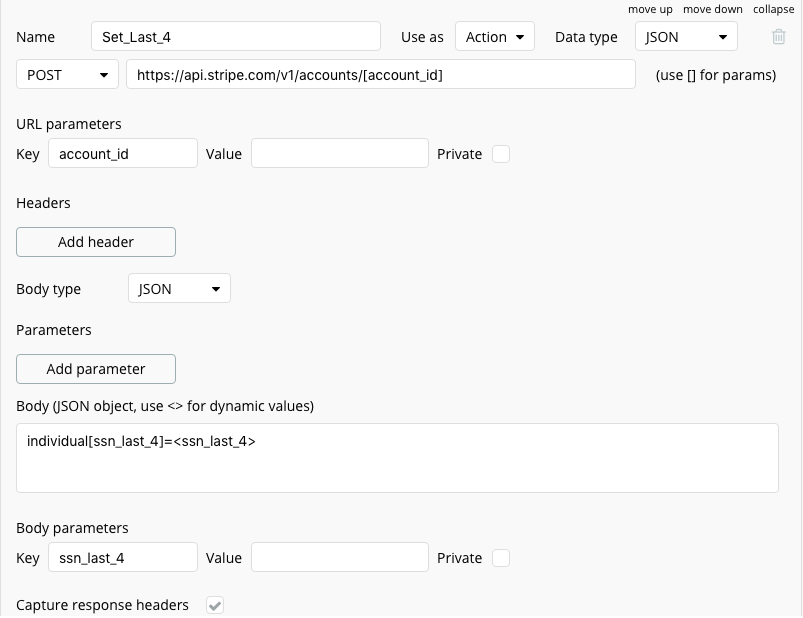Screen dimensions: 803x618
Task: Toggle Private checkbox for ssn_last_4 parameter
Action: pyautogui.click(x=501, y=558)
